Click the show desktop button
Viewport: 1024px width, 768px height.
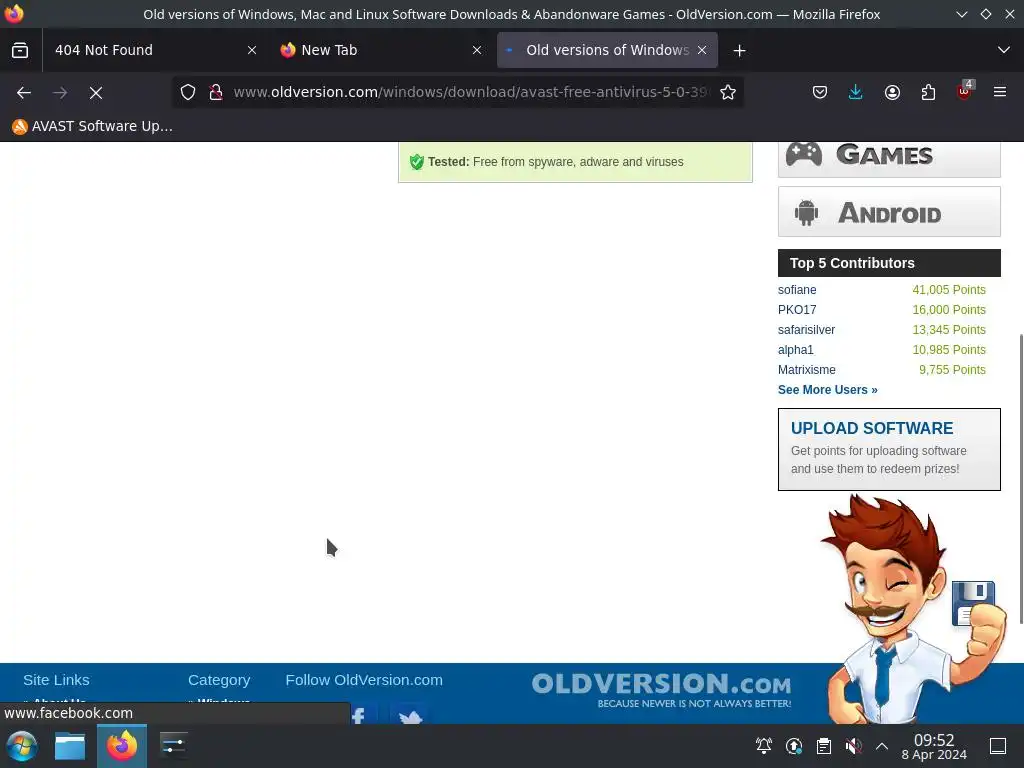coord(998,746)
